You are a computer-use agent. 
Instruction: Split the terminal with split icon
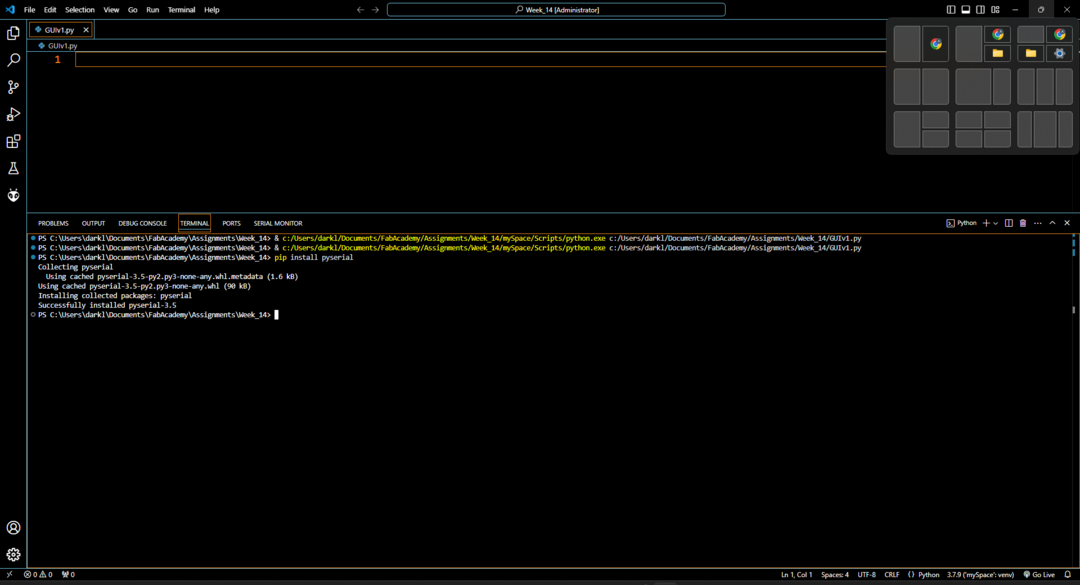pyautogui.click(x=1008, y=223)
